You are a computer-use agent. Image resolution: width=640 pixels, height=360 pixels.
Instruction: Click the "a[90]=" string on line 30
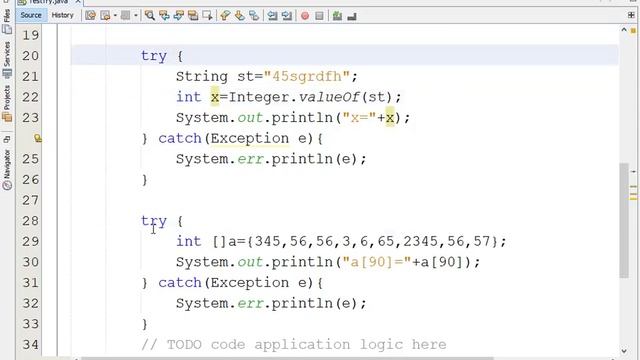pos(377,262)
